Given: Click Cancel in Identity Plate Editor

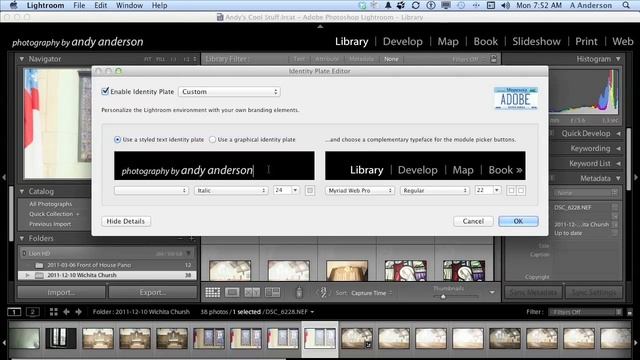Looking at the screenshot, I should 473,221.
